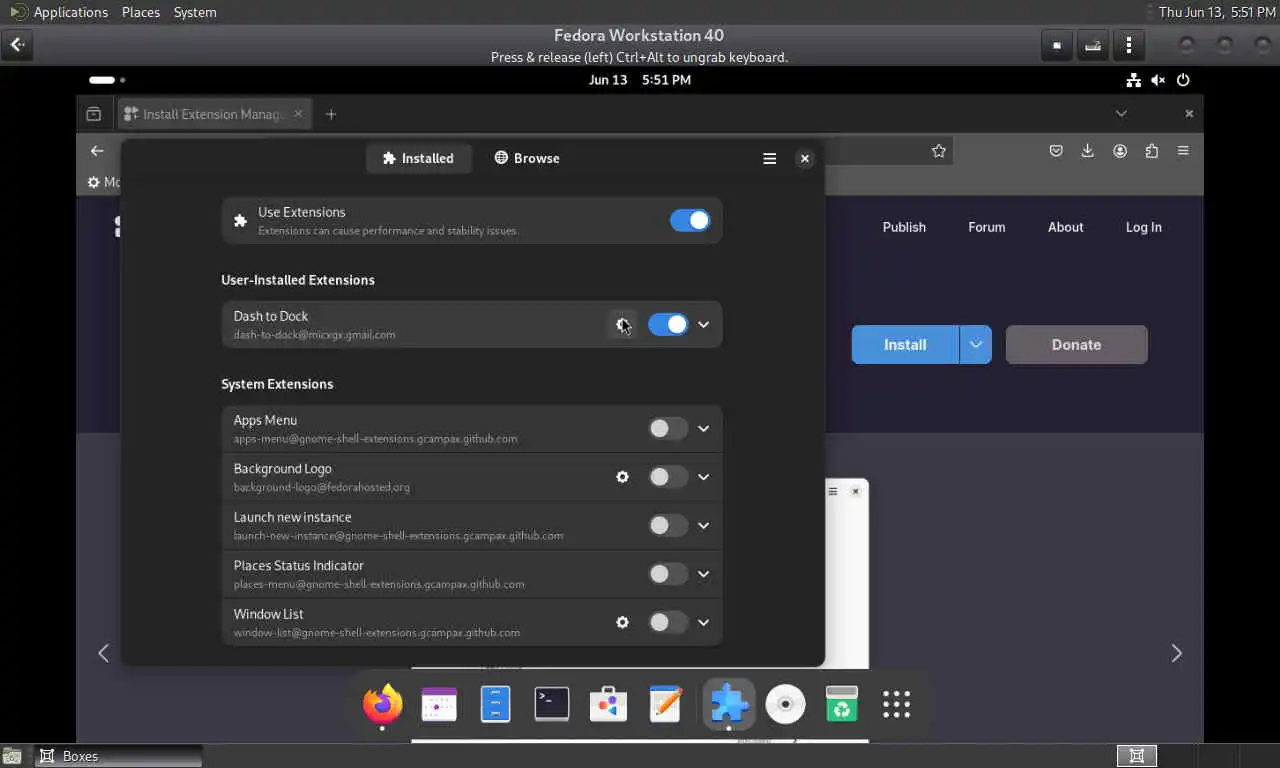Open the Trash icon in the dock

[842, 704]
